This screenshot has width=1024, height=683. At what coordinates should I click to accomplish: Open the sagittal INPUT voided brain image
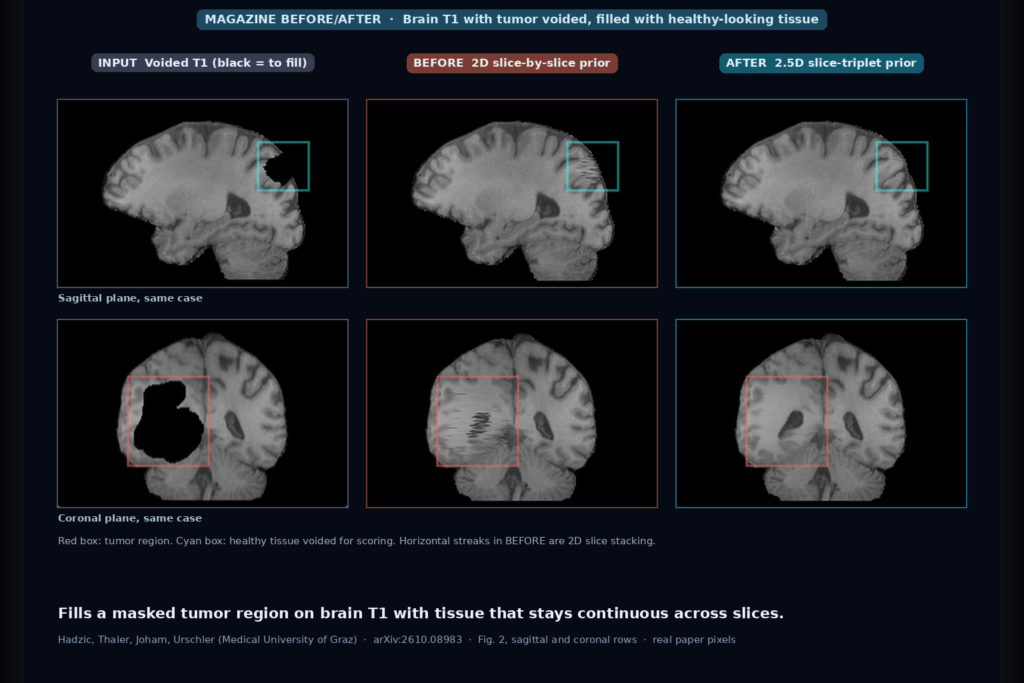coord(202,193)
